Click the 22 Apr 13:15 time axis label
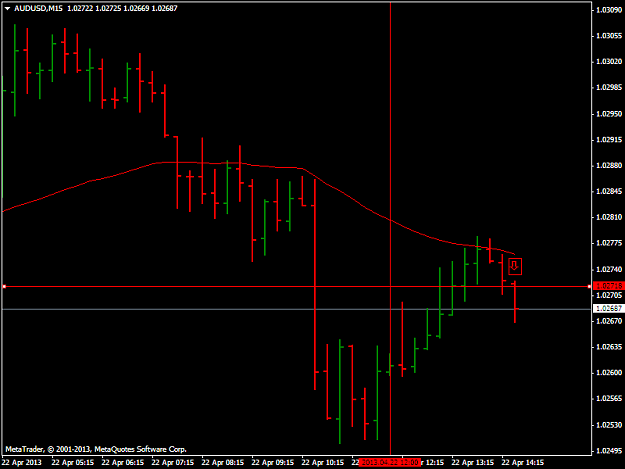 (x=472, y=463)
